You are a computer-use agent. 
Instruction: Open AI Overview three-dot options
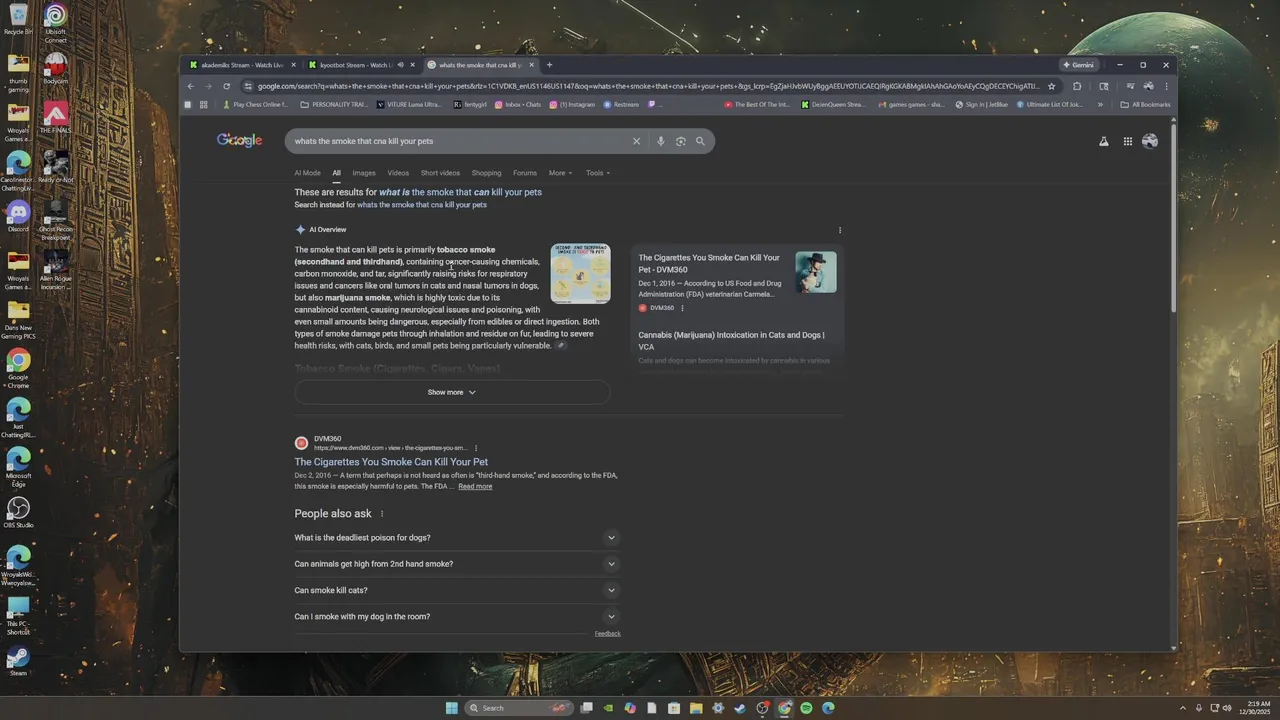click(x=840, y=230)
